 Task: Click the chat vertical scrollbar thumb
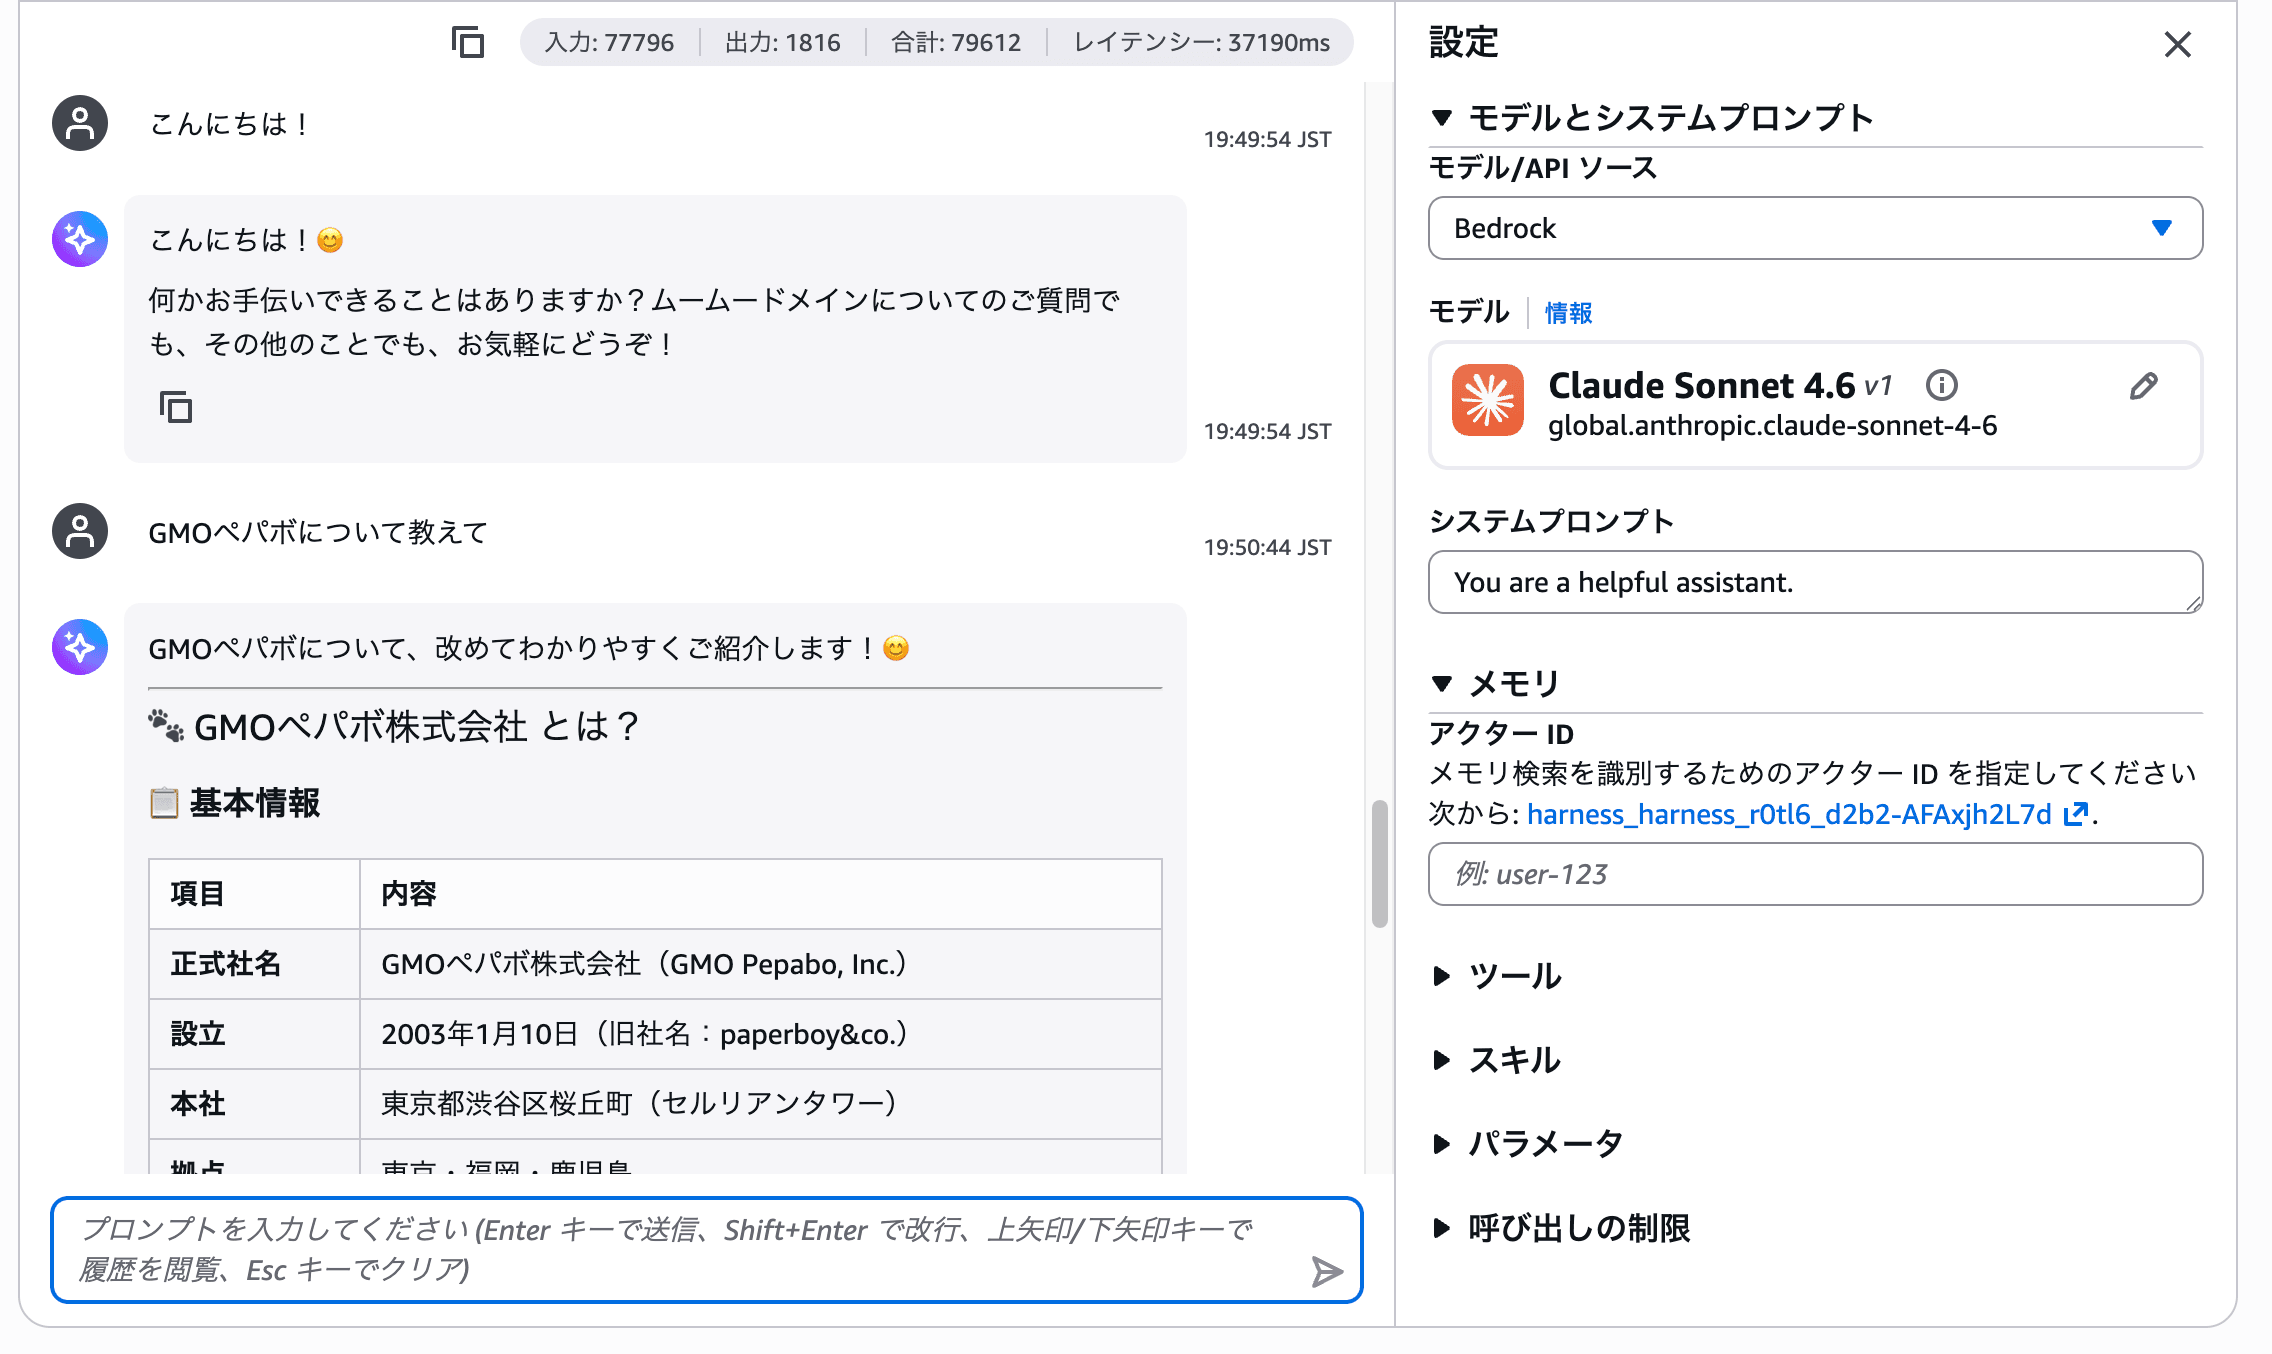[1380, 864]
